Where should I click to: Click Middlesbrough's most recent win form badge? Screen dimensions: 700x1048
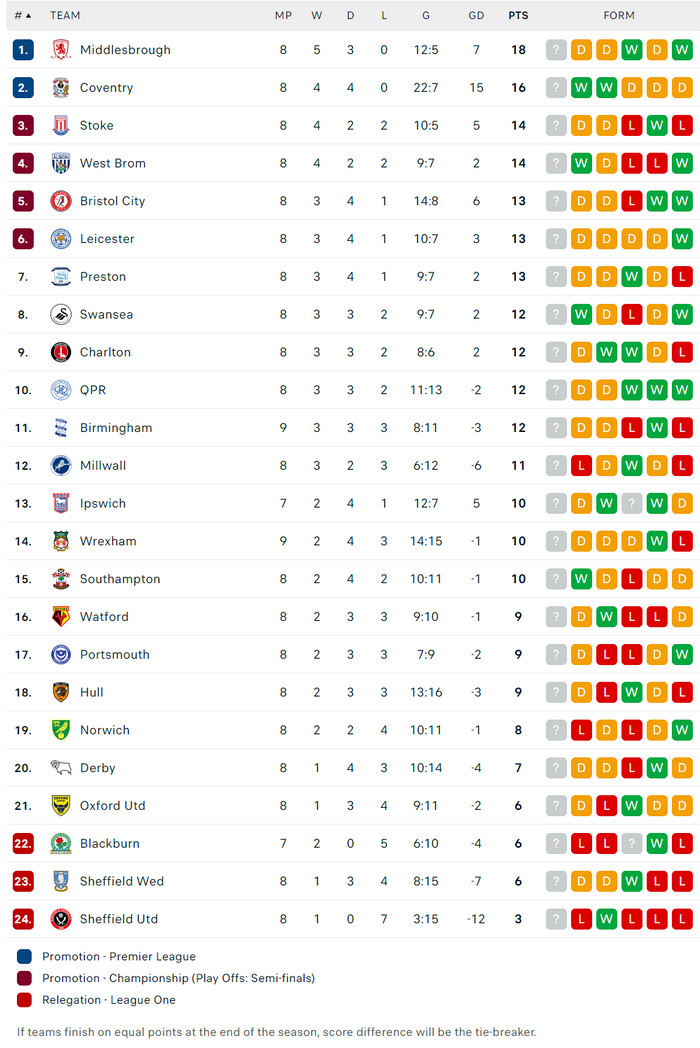(x=682, y=50)
